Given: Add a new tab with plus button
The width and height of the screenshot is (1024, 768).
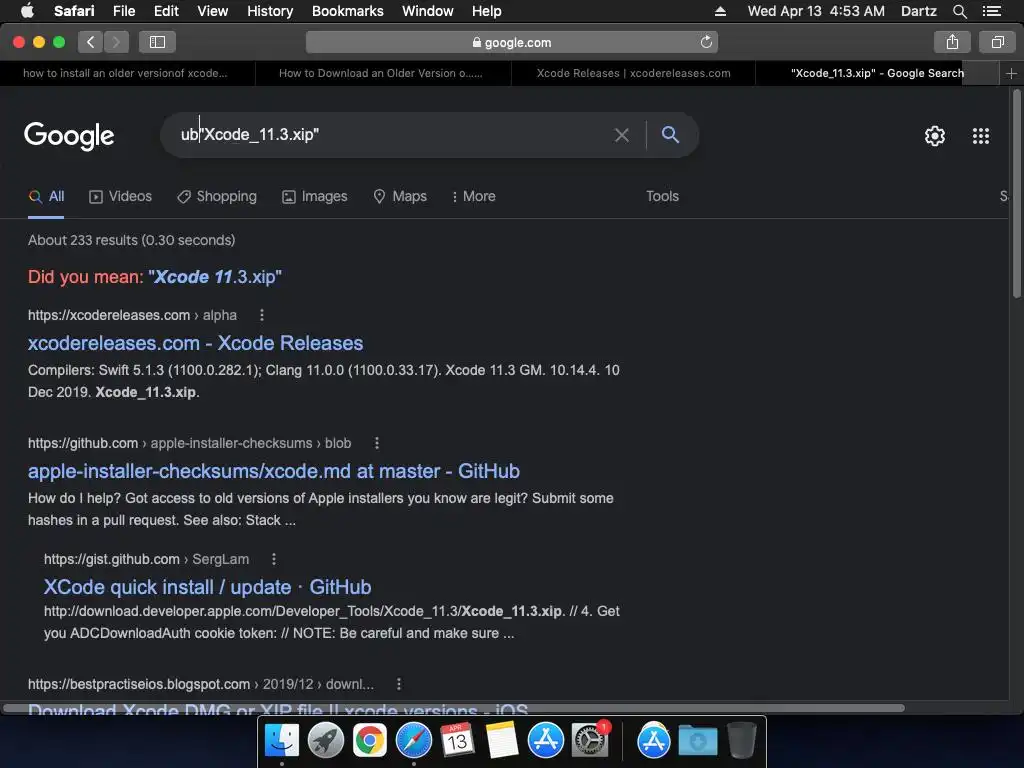Looking at the screenshot, I should [1011, 74].
